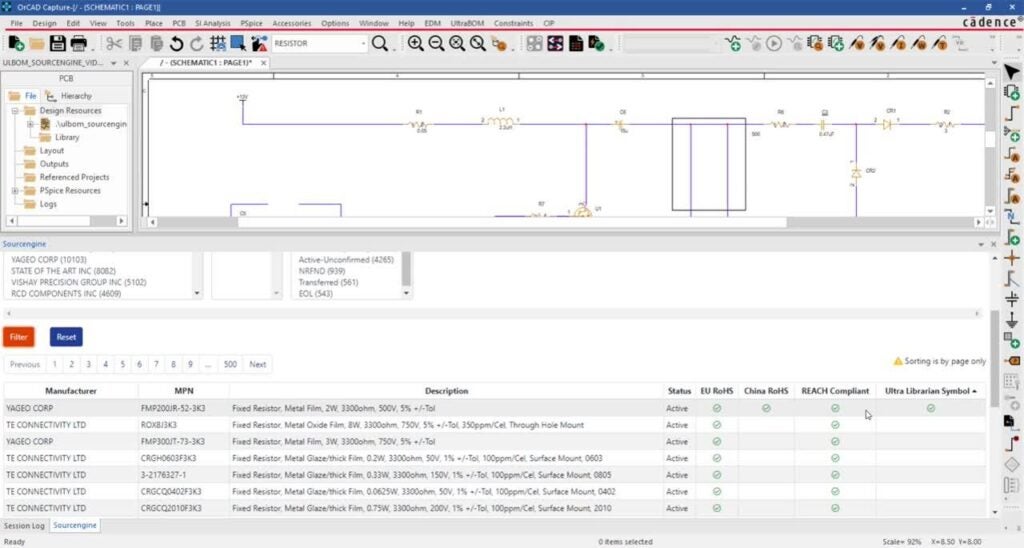Run PSpice simulation with play icon
Image resolution: width=1024 pixels, height=548 pixels.
(x=774, y=44)
